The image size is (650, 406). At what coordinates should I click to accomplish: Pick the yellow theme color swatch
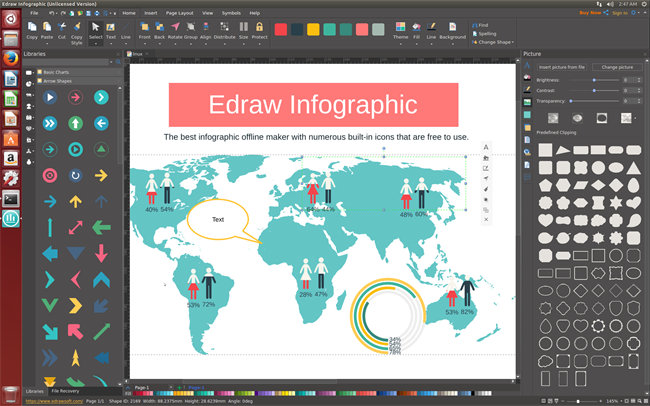[x=312, y=30]
